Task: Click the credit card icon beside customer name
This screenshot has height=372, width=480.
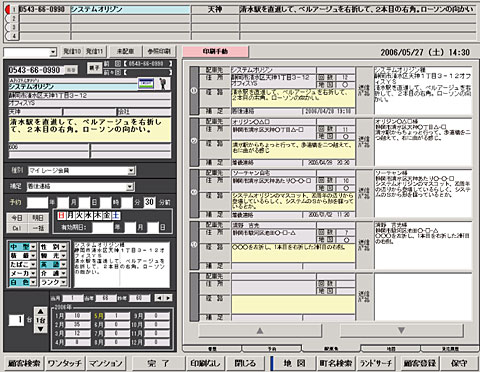Action: pos(146,84)
